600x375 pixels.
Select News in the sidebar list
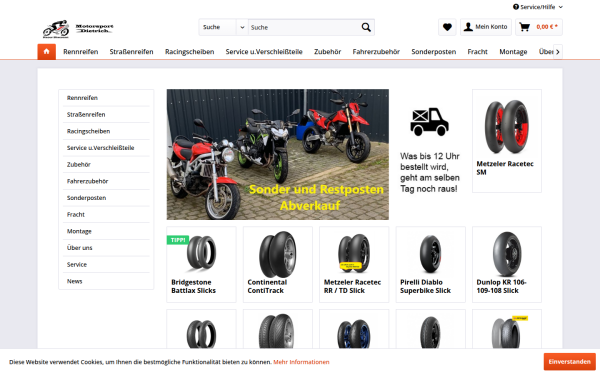106,281
